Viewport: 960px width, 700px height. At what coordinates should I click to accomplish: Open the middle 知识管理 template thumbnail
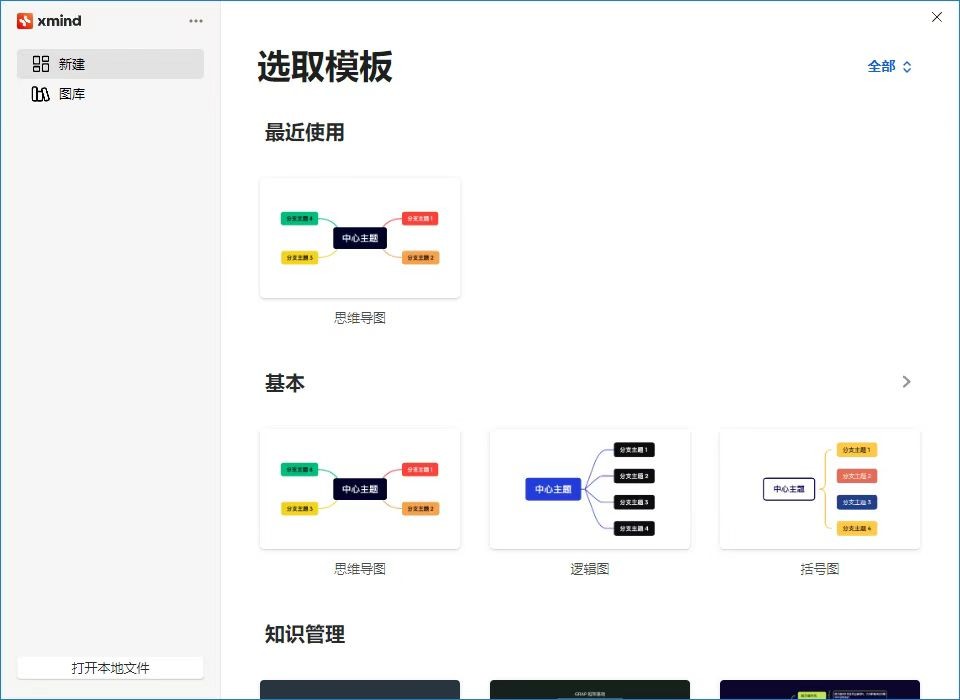pos(590,690)
